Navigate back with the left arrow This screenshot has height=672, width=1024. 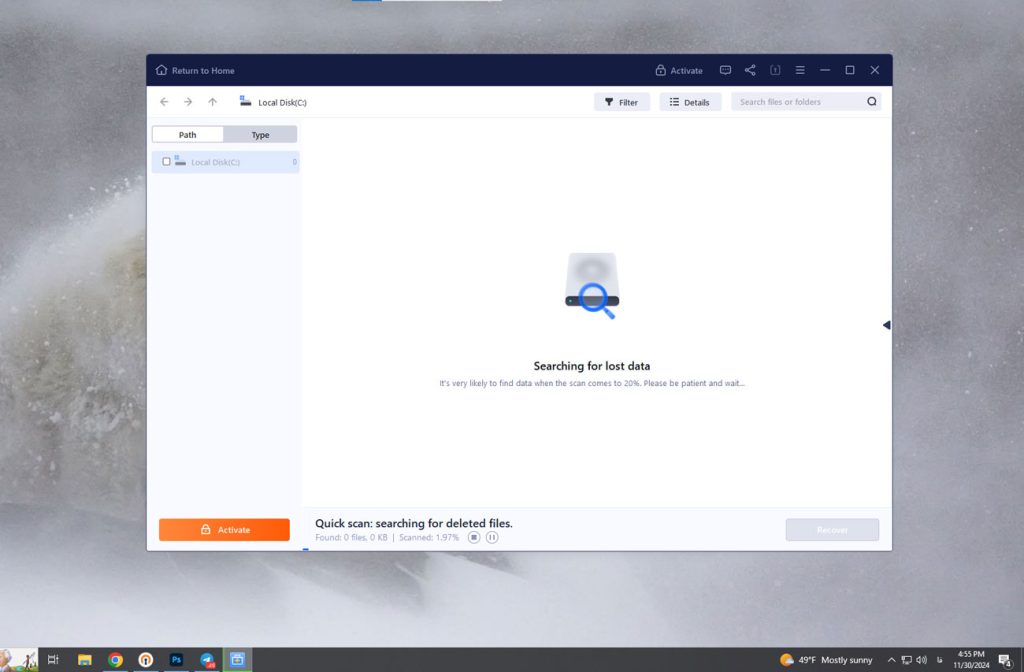(x=164, y=102)
